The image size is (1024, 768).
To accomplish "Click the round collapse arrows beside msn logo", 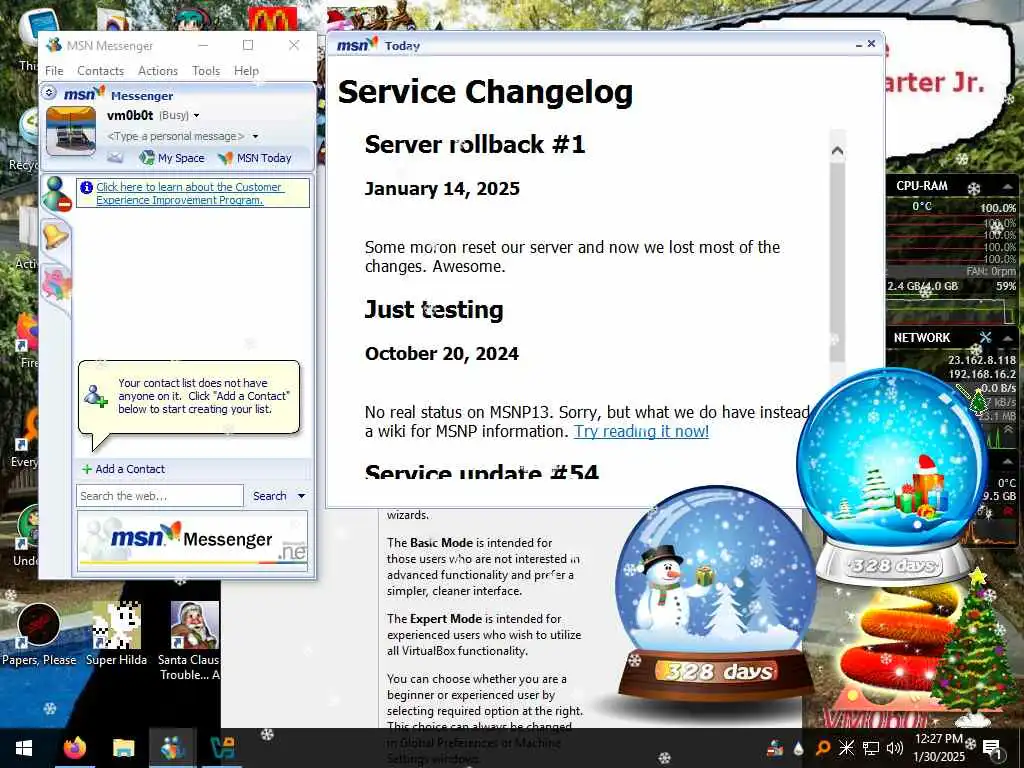I will 49,93.
